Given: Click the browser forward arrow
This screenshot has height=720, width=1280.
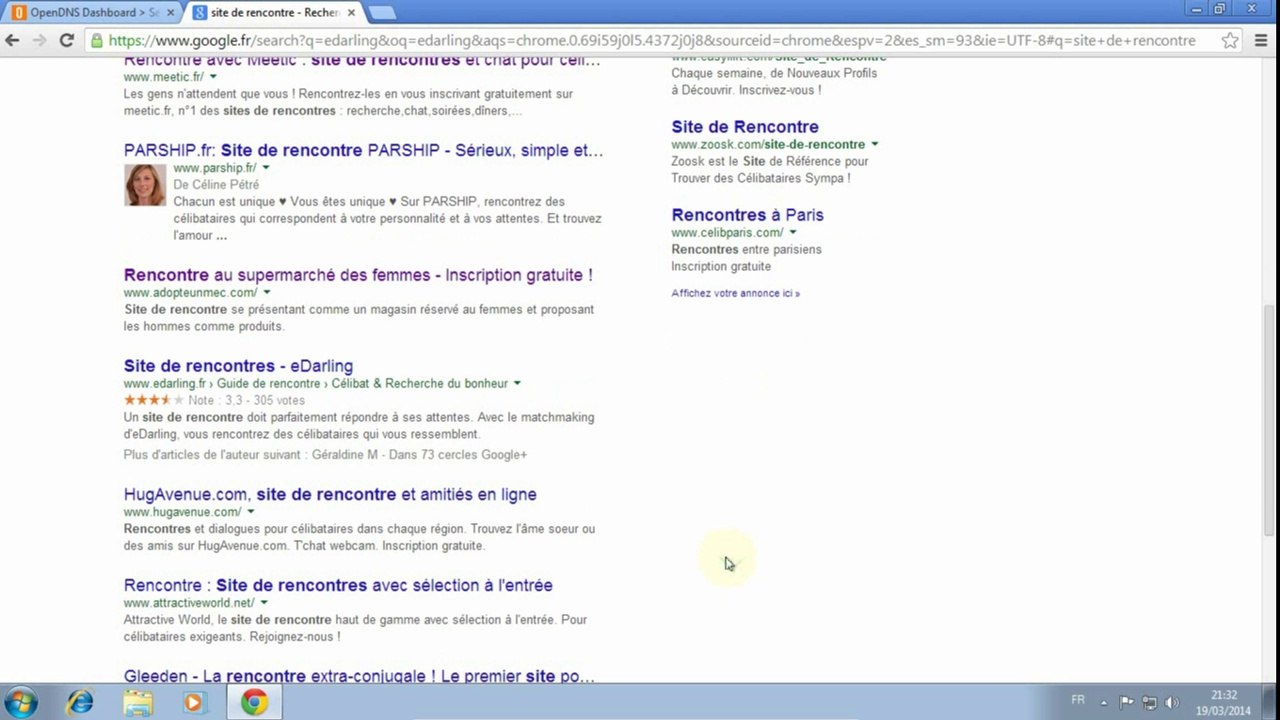Looking at the screenshot, I should (x=39, y=41).
